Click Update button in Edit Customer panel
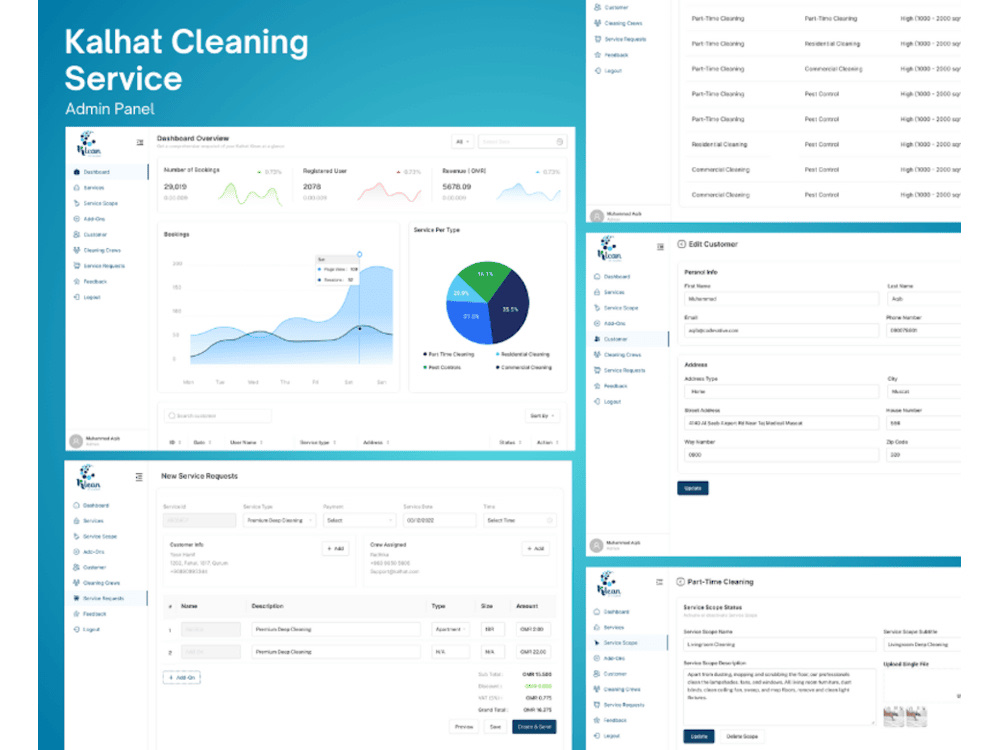Image resolution: width=1000 pixels, height=750 pixels. (693, 489)
